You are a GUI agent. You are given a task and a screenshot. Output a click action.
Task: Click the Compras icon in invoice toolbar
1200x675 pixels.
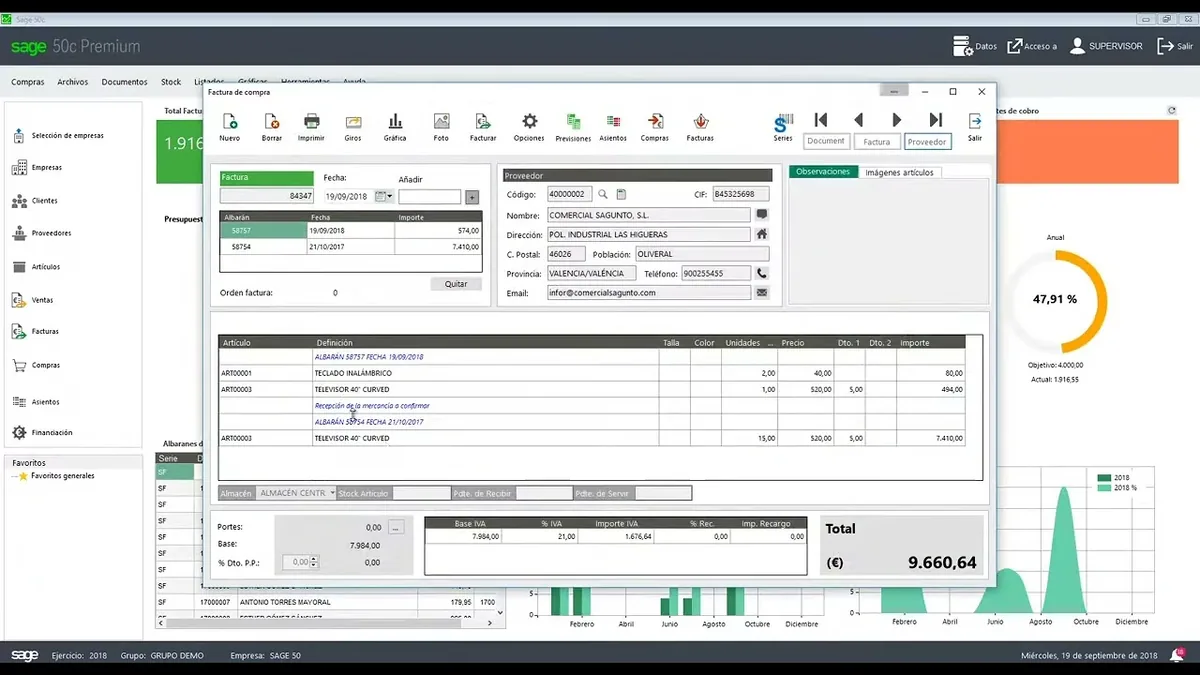coord(655,121)
